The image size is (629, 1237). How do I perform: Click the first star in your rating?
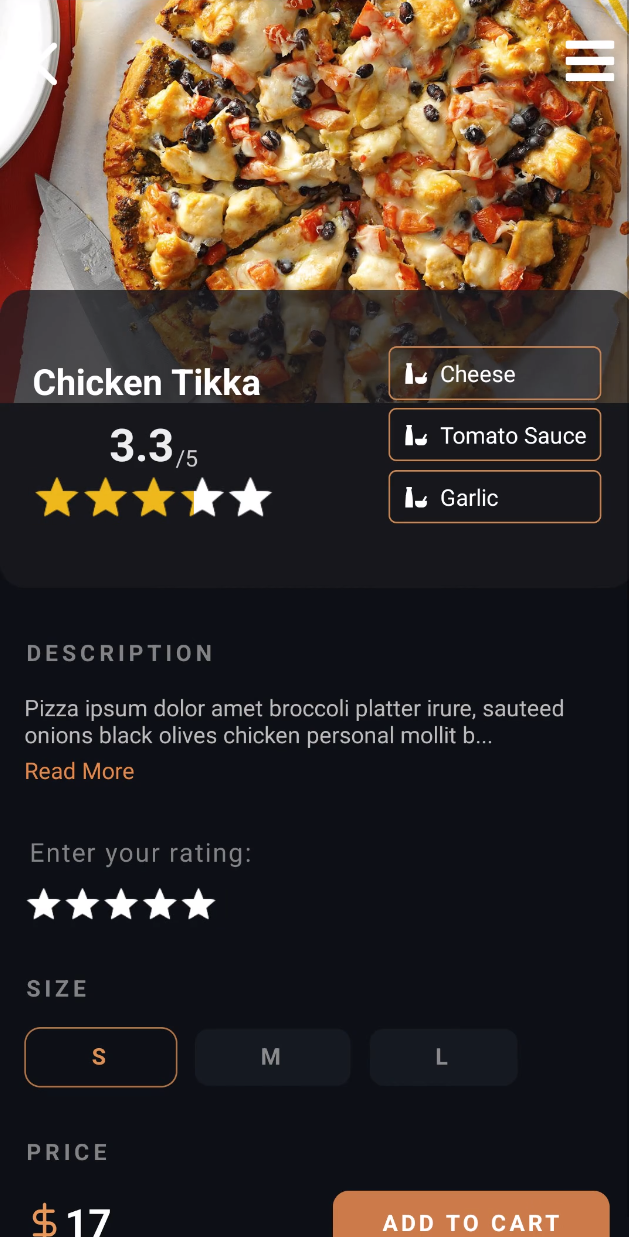pyautogui.click(x=44, y=904)
